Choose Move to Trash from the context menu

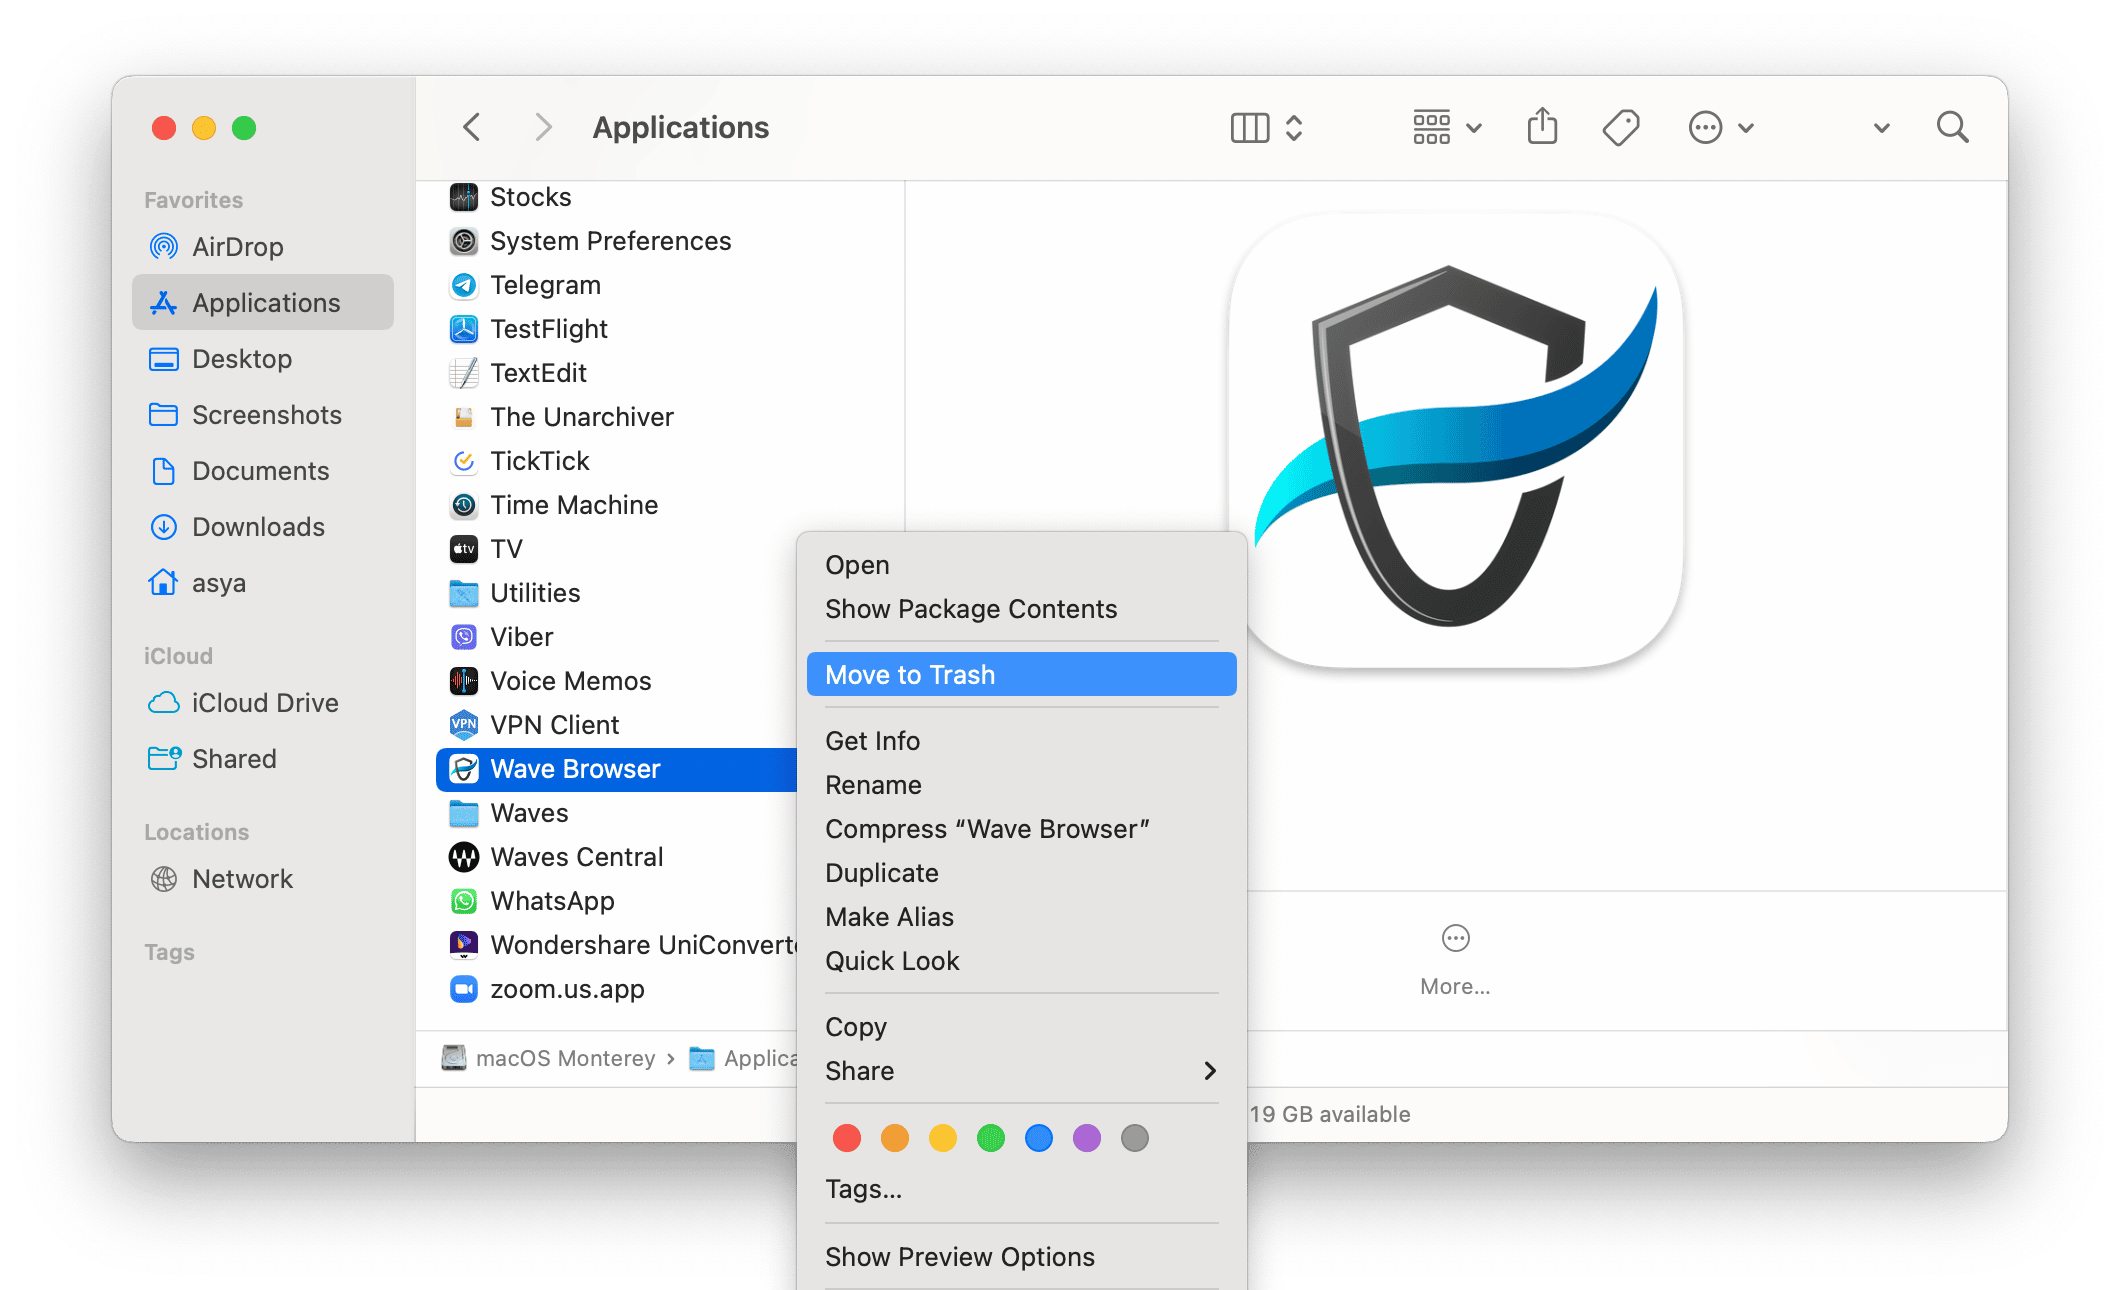click(1020, 674)
